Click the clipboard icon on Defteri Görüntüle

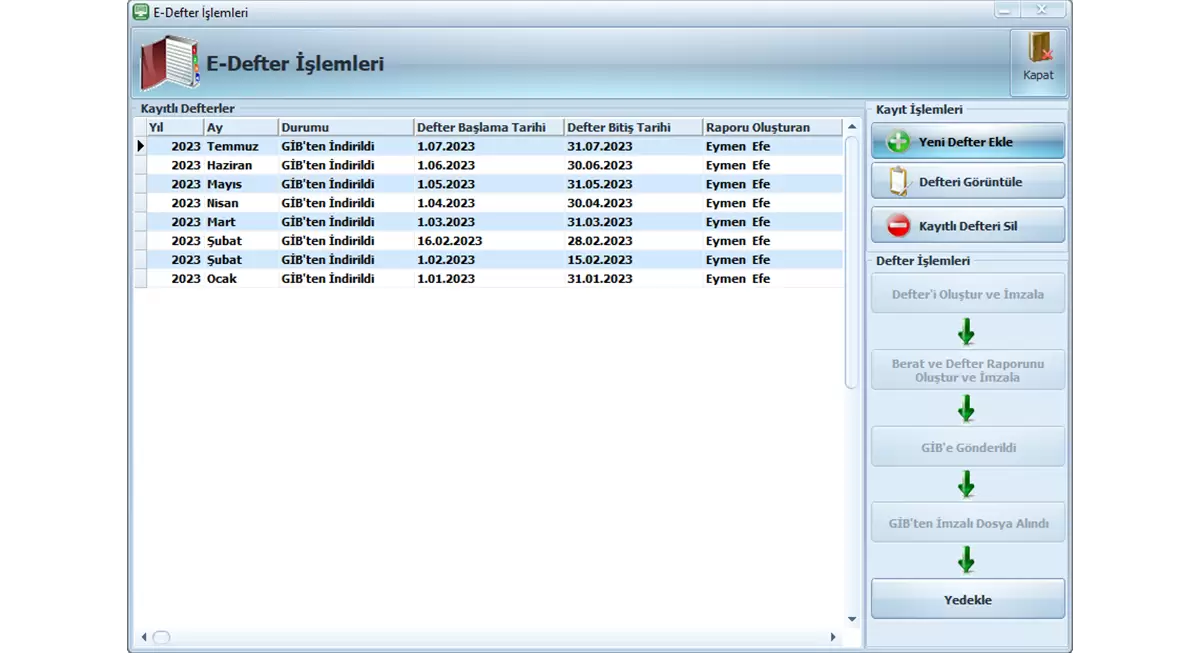(x=898, y=181)
